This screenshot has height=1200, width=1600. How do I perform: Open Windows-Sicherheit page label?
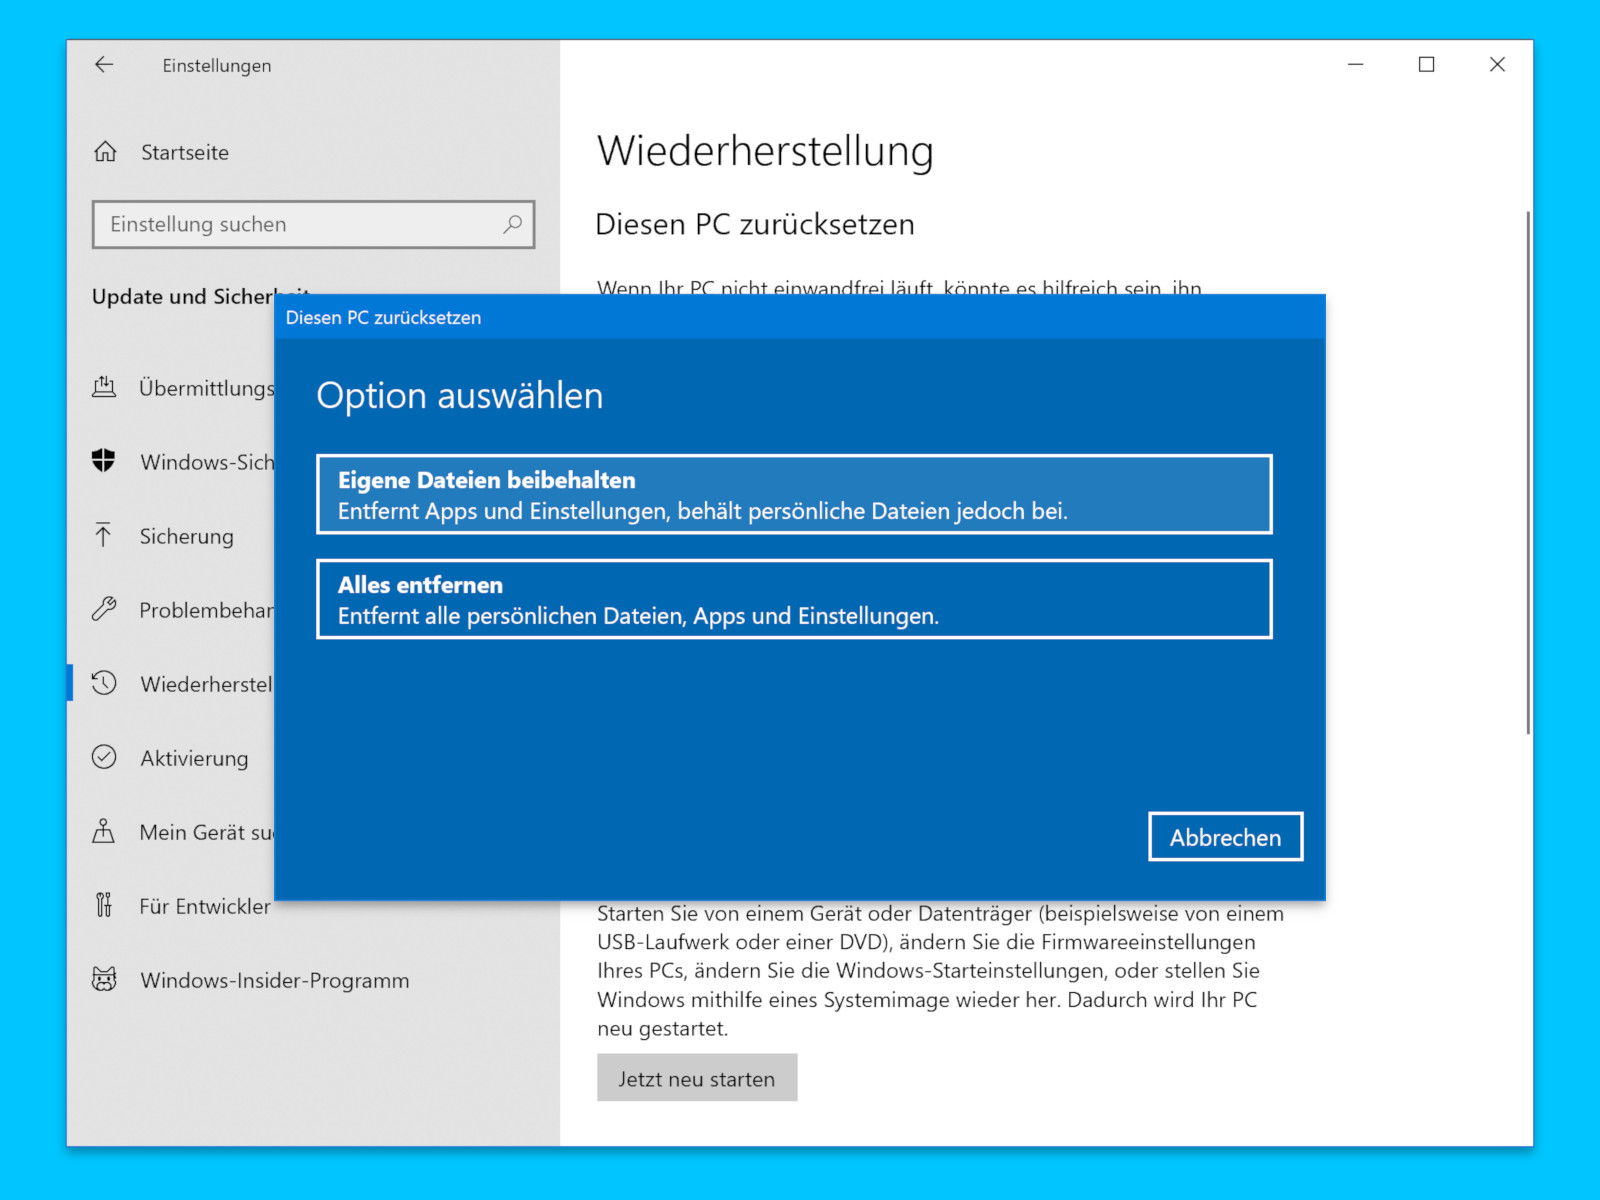207,462
